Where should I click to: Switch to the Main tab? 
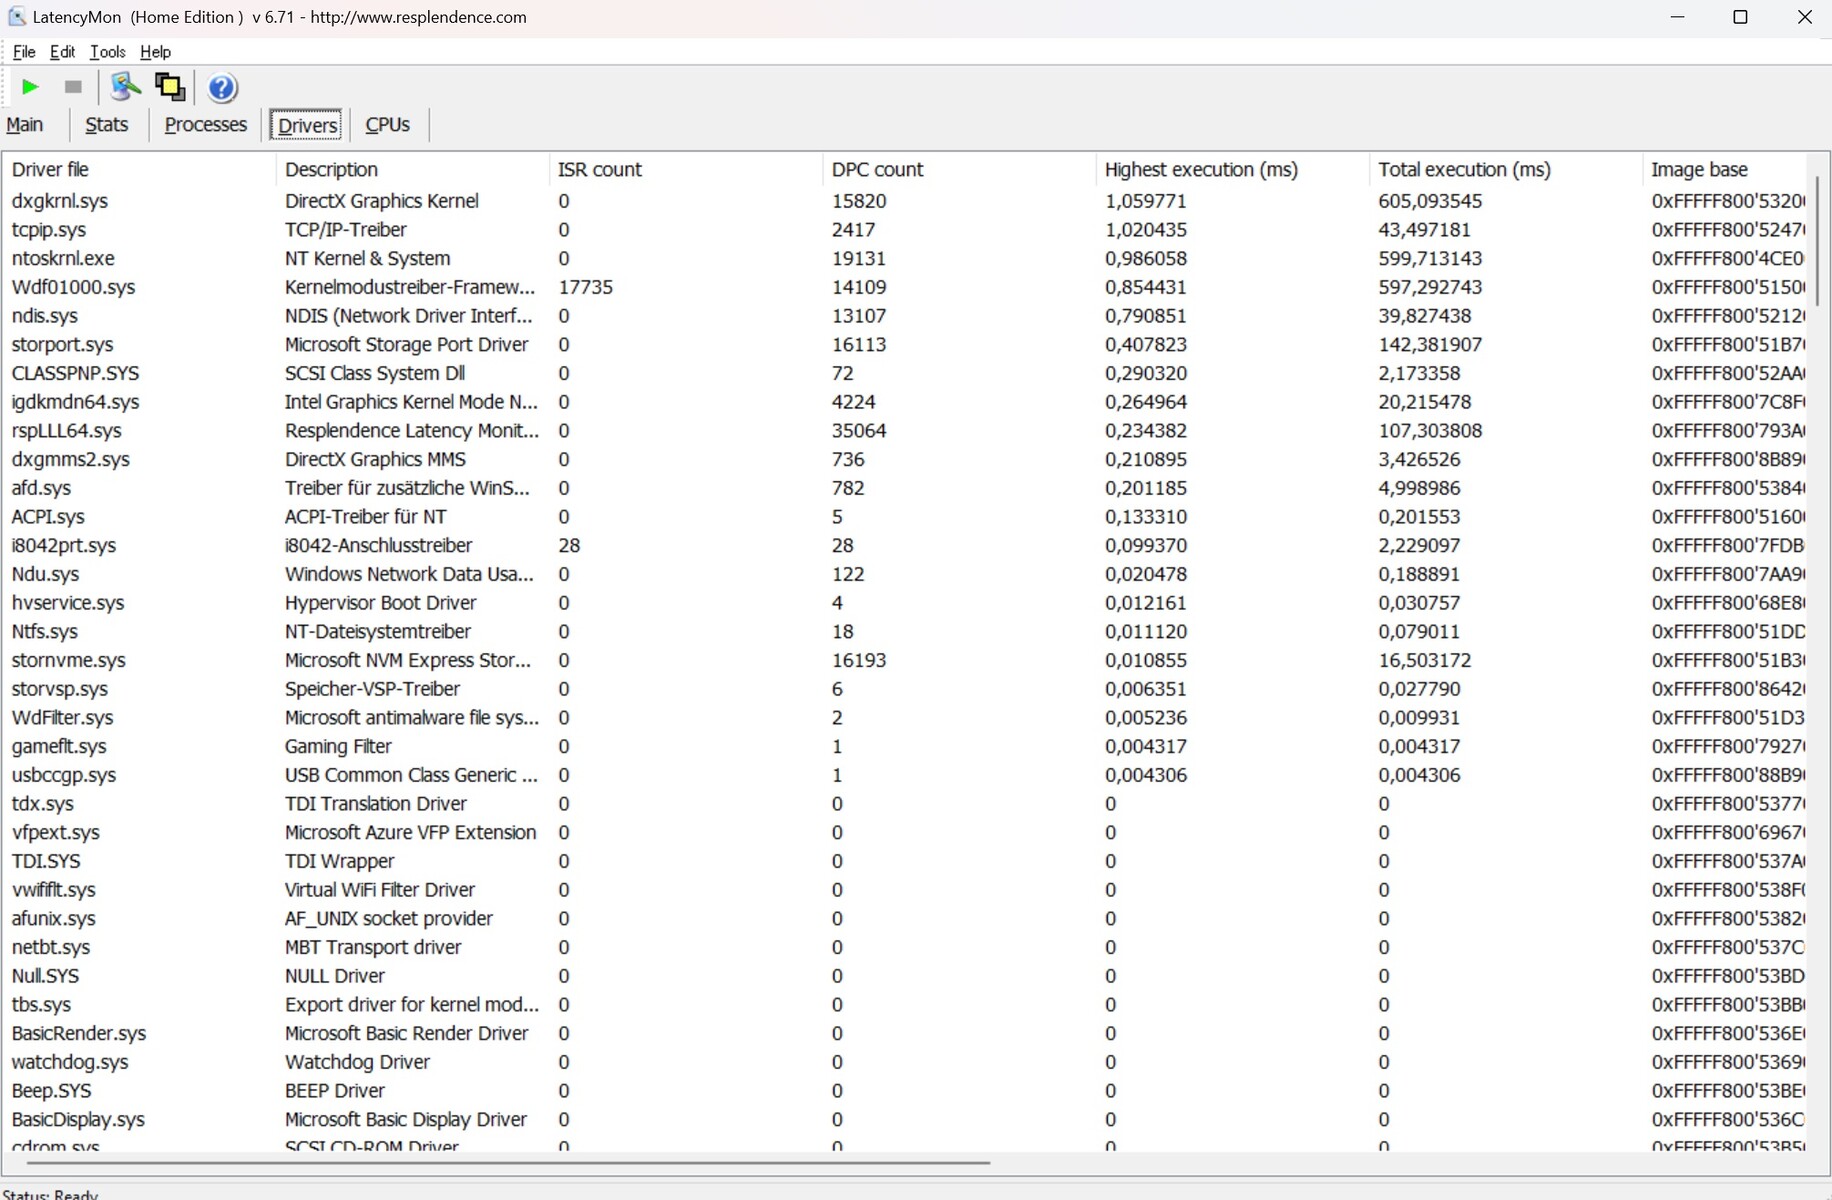click(25, 125)
